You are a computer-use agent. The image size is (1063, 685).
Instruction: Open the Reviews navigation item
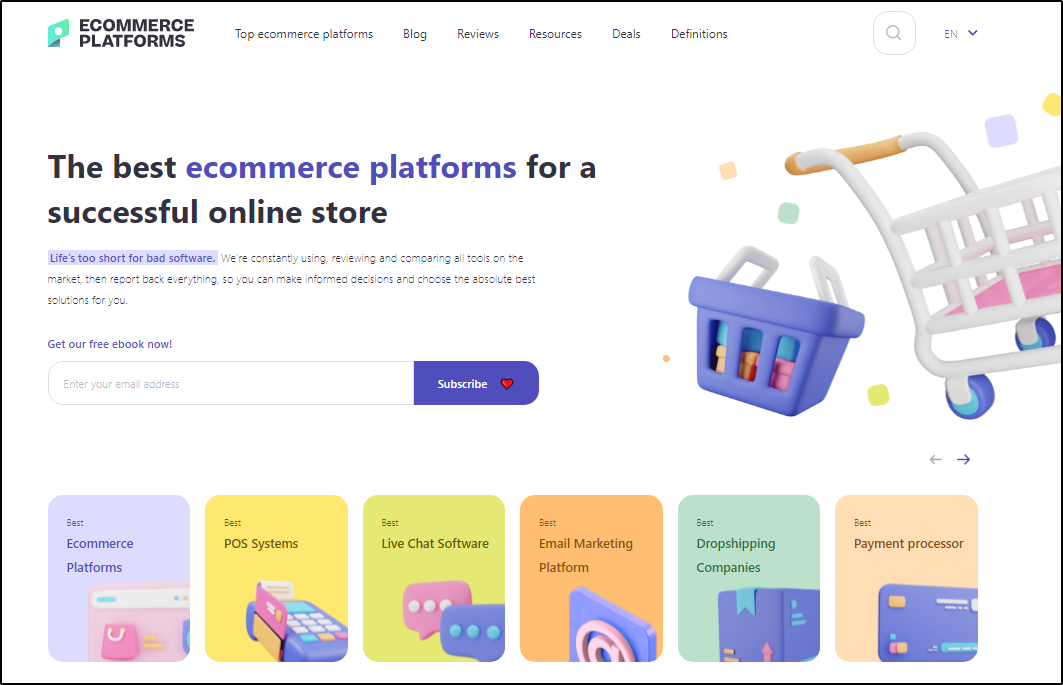(x=478, y=34)
